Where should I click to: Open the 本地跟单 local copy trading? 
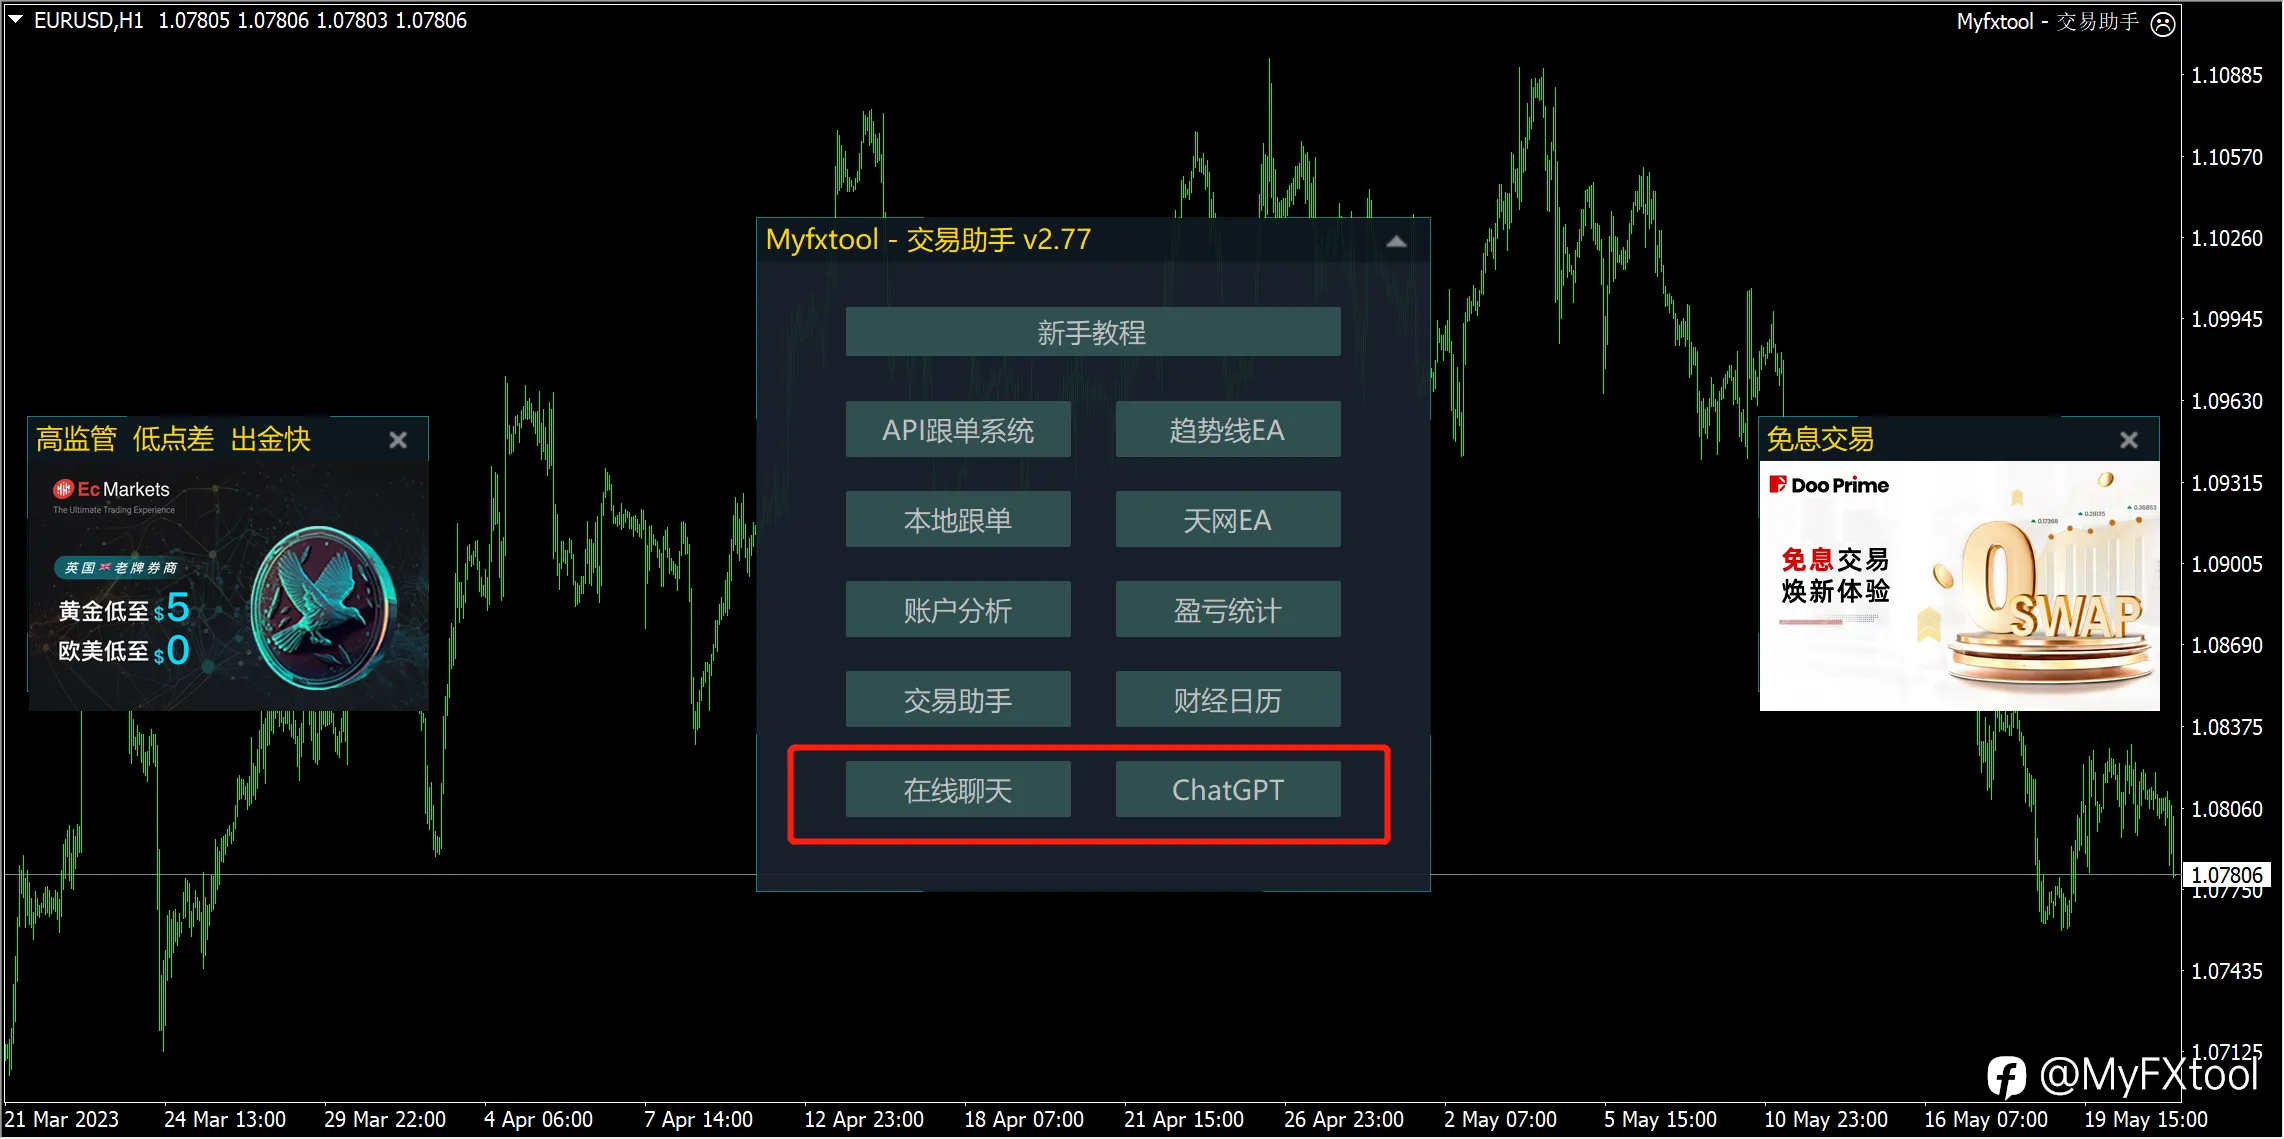[x=958, y=520]
